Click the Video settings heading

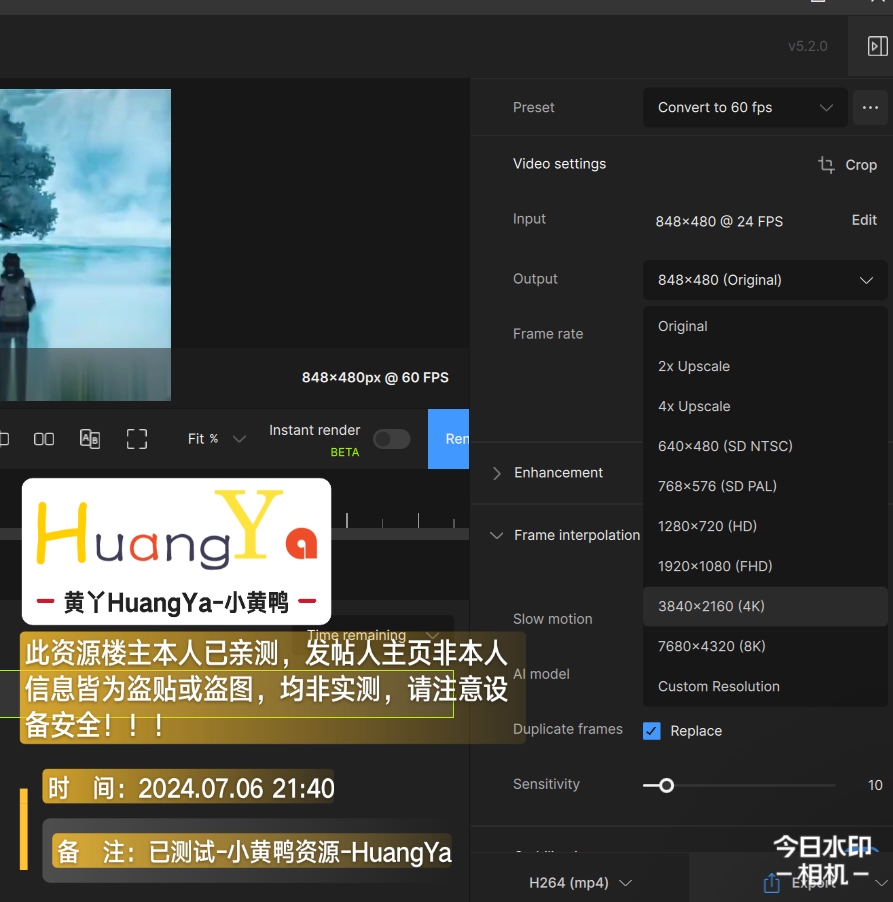559,164
